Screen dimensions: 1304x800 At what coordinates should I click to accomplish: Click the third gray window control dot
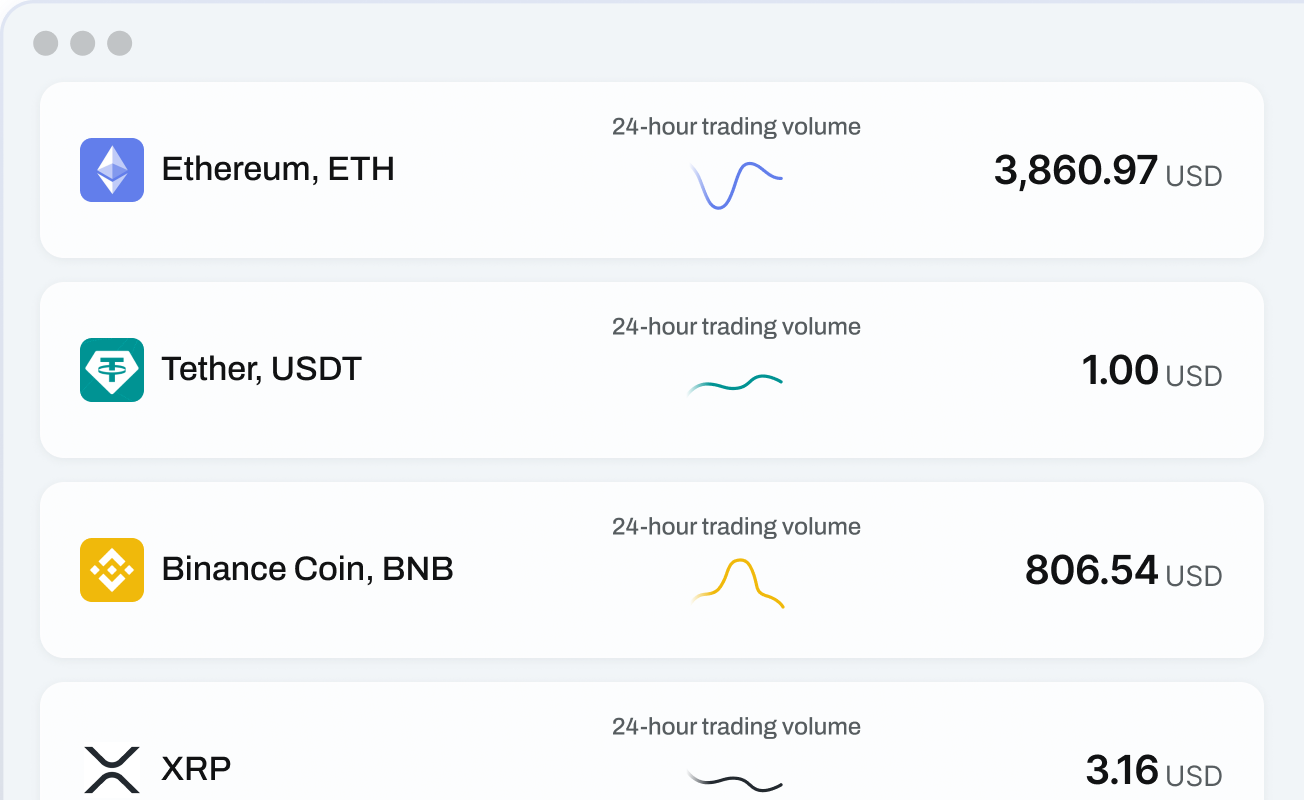tap(120, 43)
